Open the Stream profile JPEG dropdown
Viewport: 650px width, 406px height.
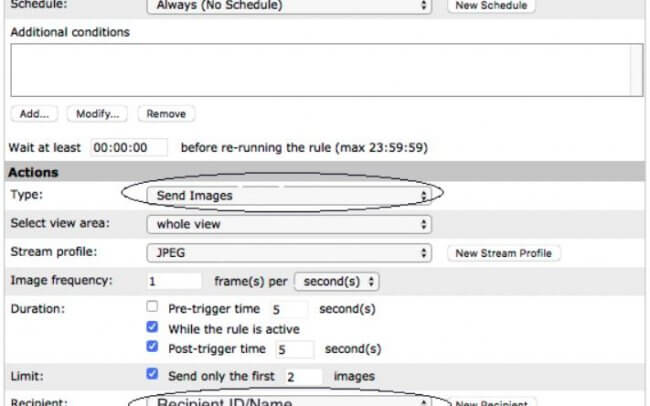(289, 253)
